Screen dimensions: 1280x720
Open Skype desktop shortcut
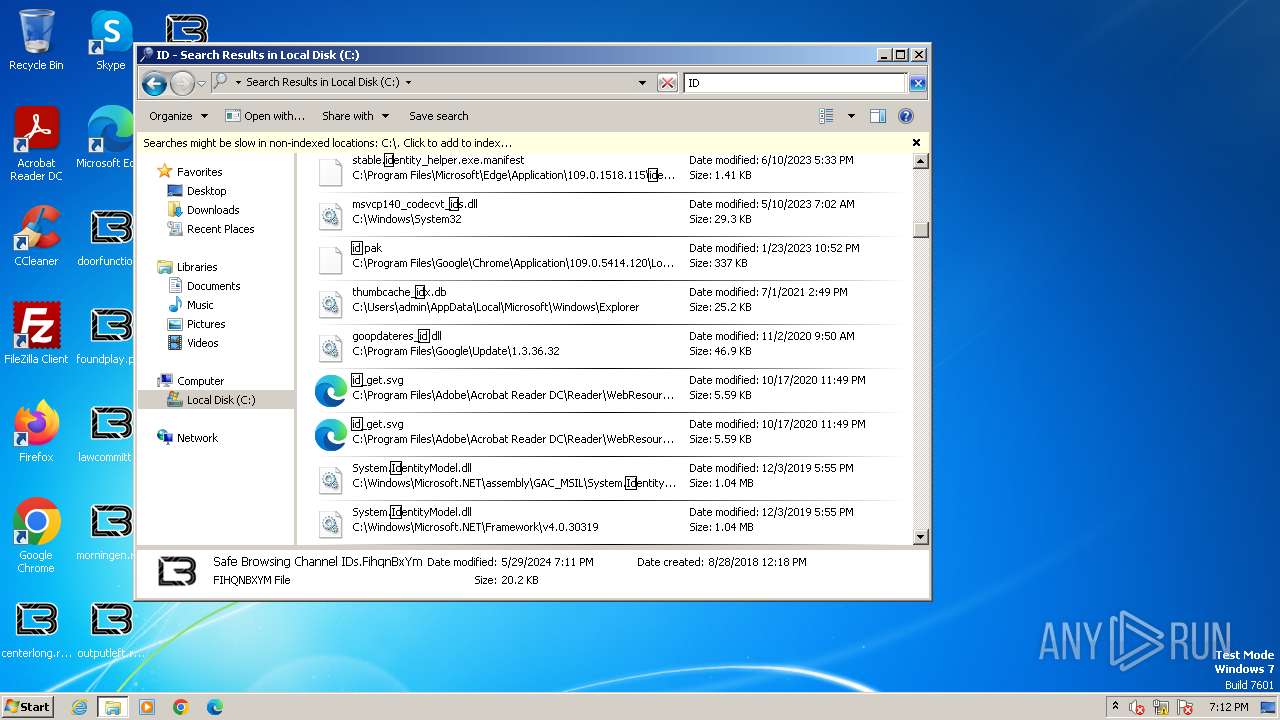[110, 40]
